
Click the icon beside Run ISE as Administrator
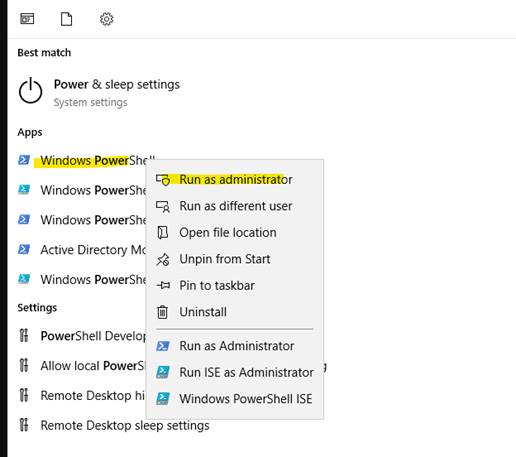pyautogui.click(x=163, y=372)
